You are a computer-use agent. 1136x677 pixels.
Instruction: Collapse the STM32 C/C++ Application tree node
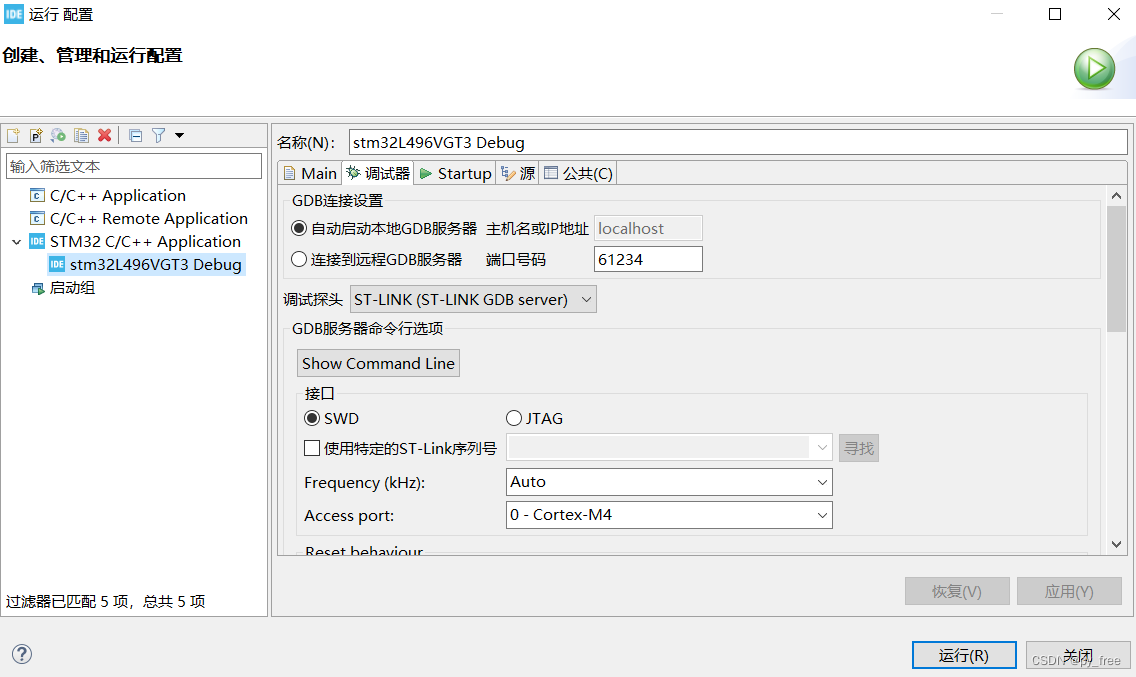17,242
